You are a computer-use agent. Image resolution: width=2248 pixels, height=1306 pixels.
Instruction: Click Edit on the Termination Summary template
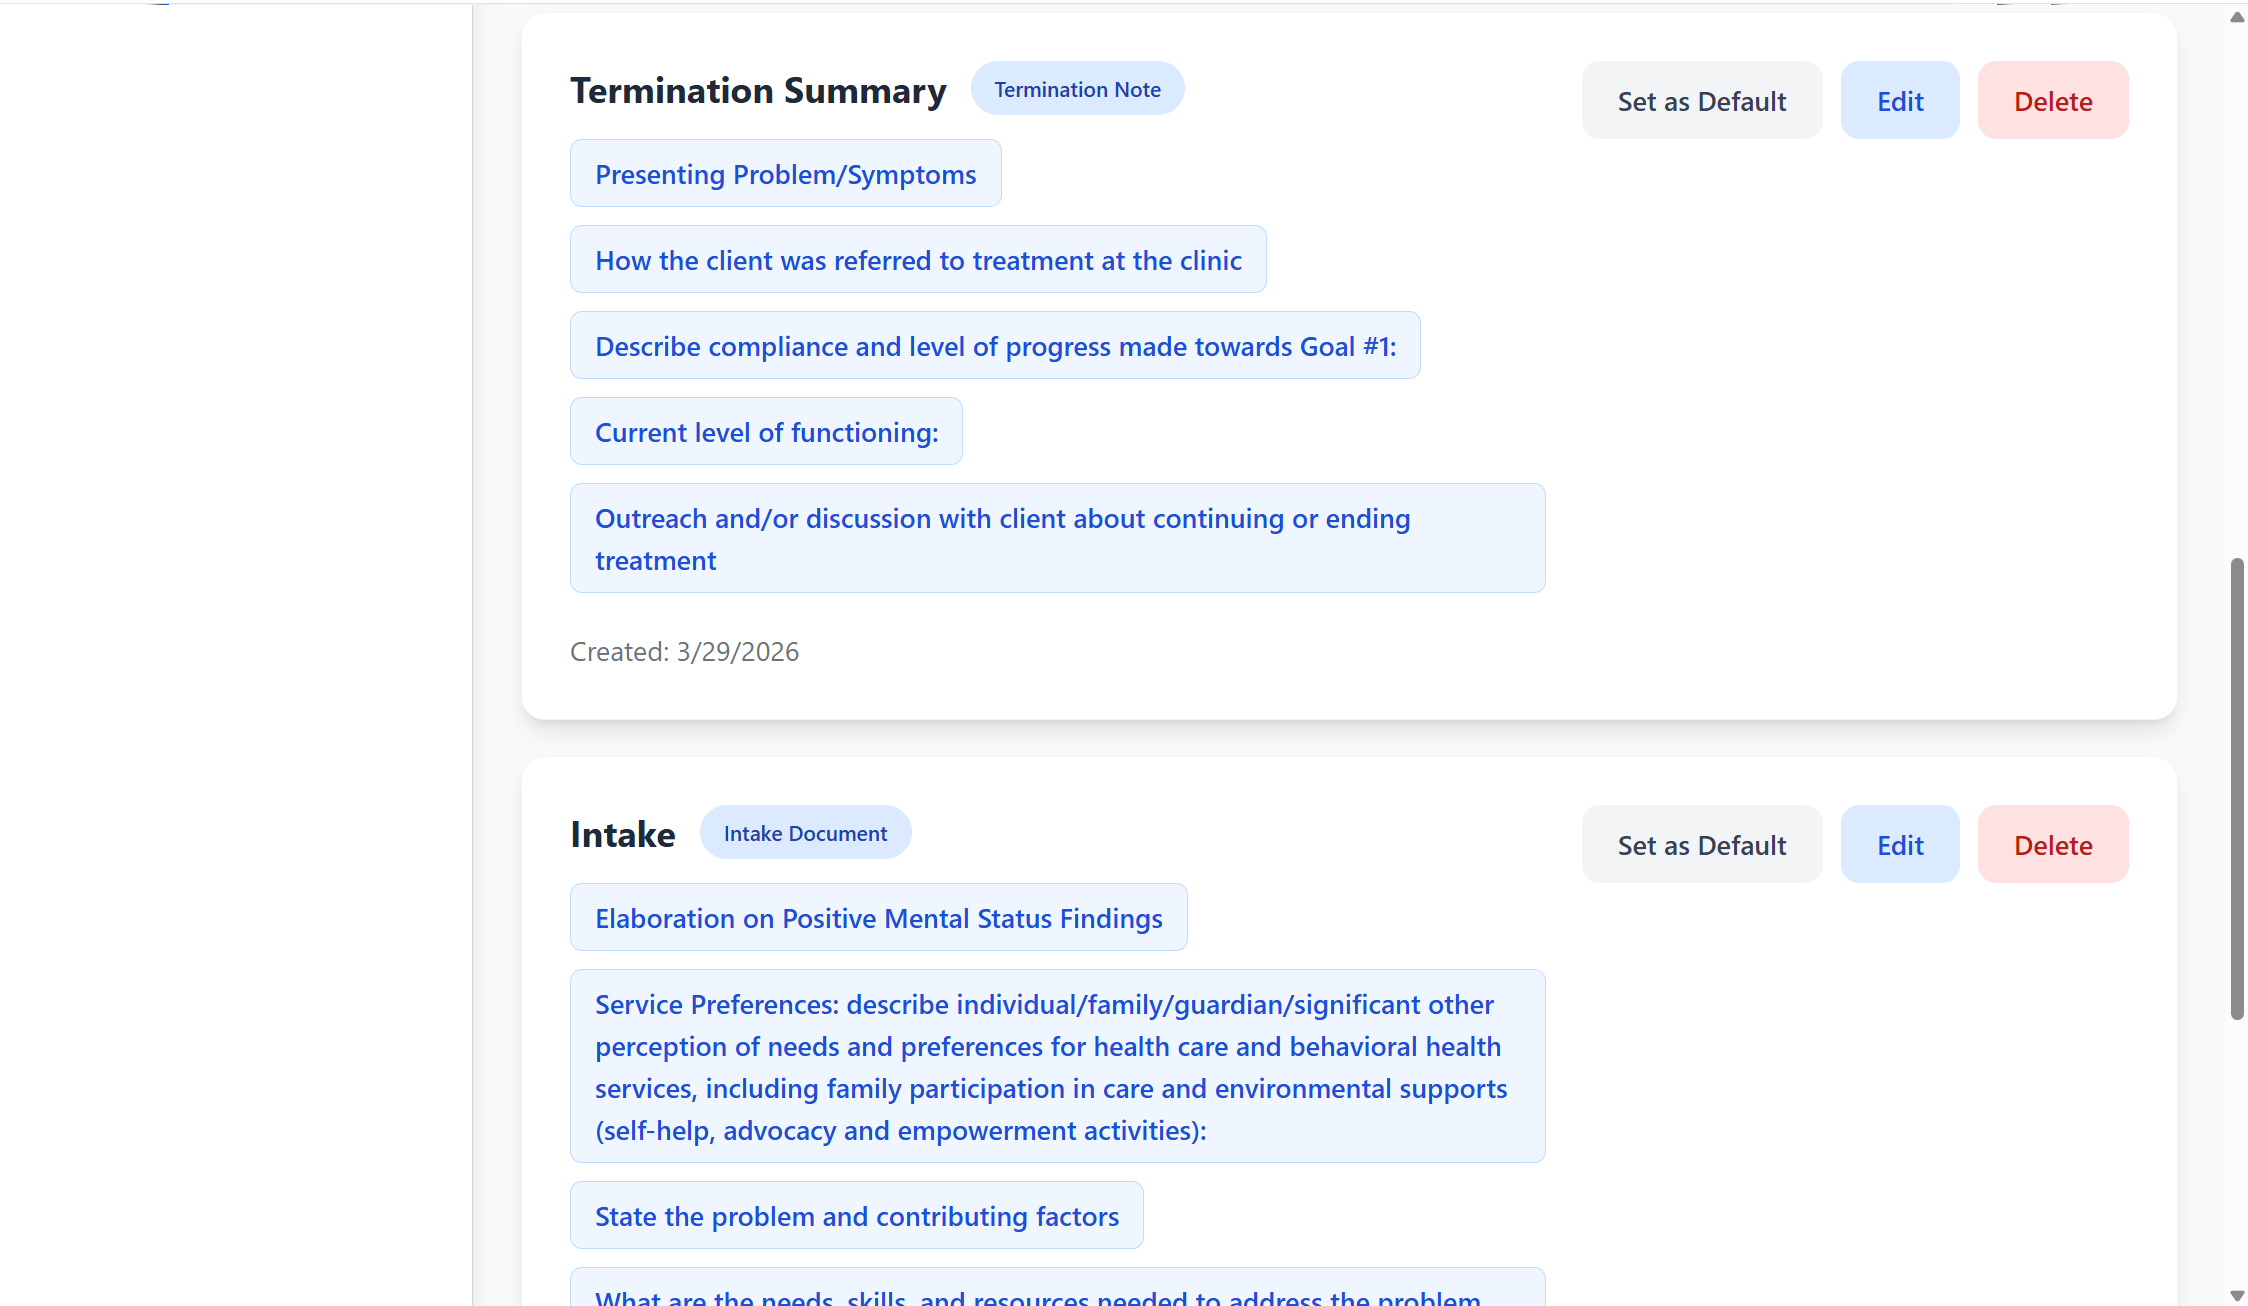pyautogui.click(x=1899, y=100)
